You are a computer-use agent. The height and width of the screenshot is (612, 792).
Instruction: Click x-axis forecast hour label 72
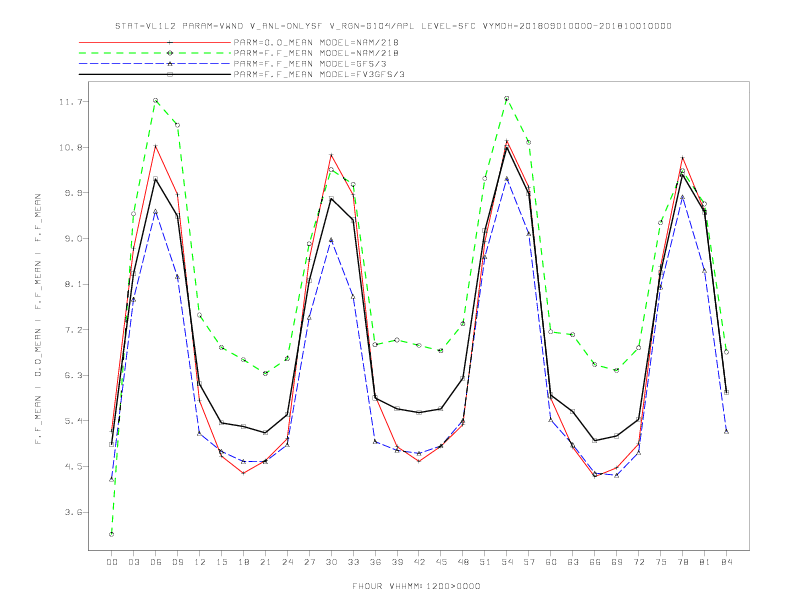point(638,562)
